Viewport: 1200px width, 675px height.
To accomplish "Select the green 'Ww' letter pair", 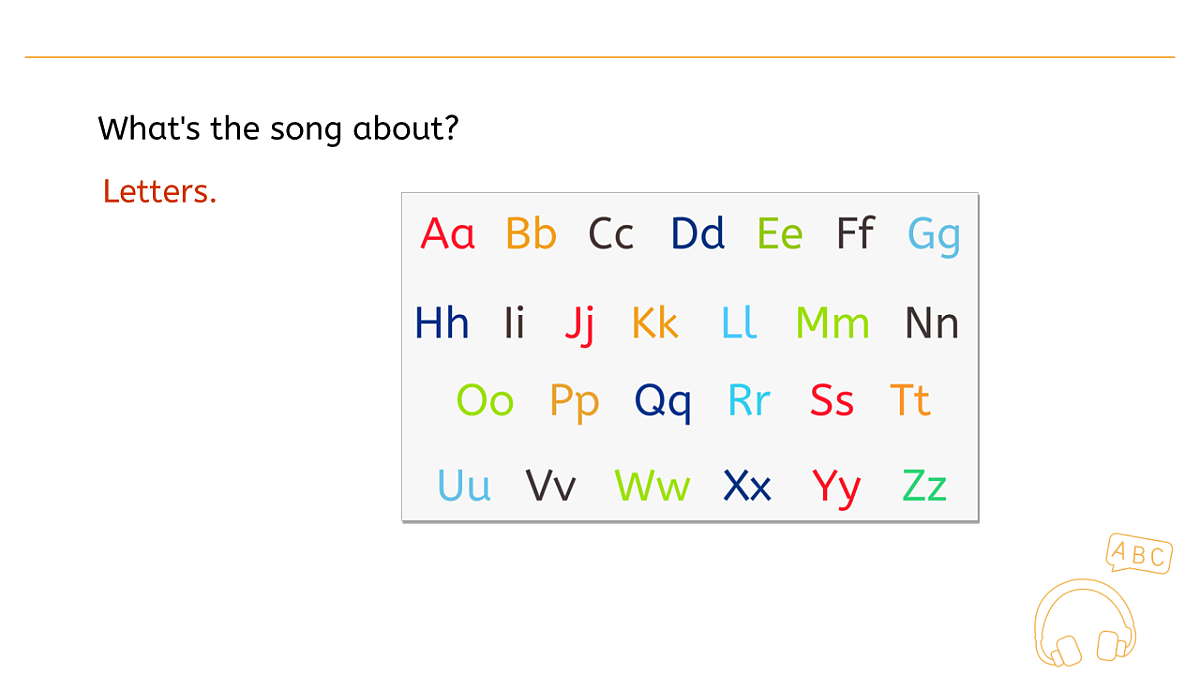I will pyautogui.click(x=652, y=487).
